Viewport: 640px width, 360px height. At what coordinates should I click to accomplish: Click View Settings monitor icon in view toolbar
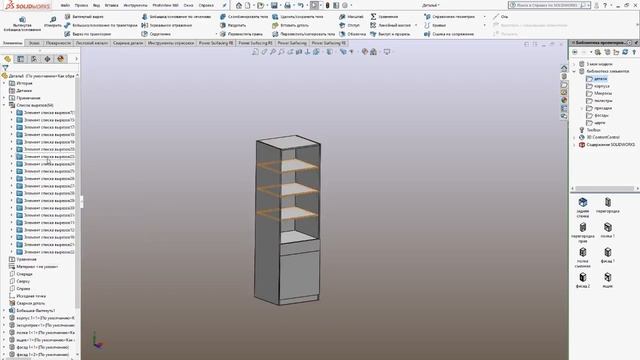click(x=387, y=52)
